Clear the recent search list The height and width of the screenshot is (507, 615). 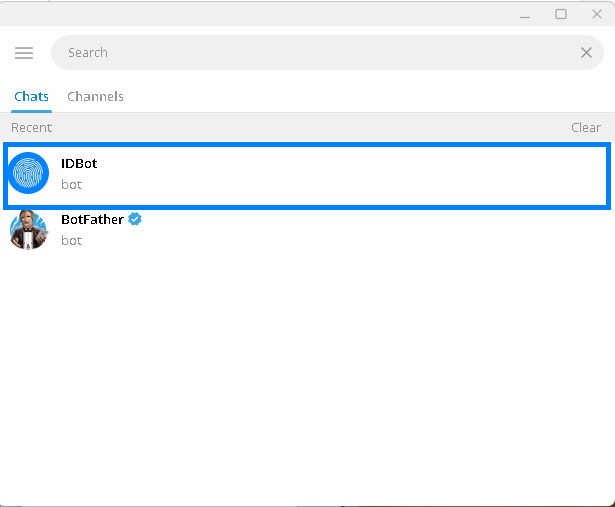pyautogui.click(x=586, y=127)
